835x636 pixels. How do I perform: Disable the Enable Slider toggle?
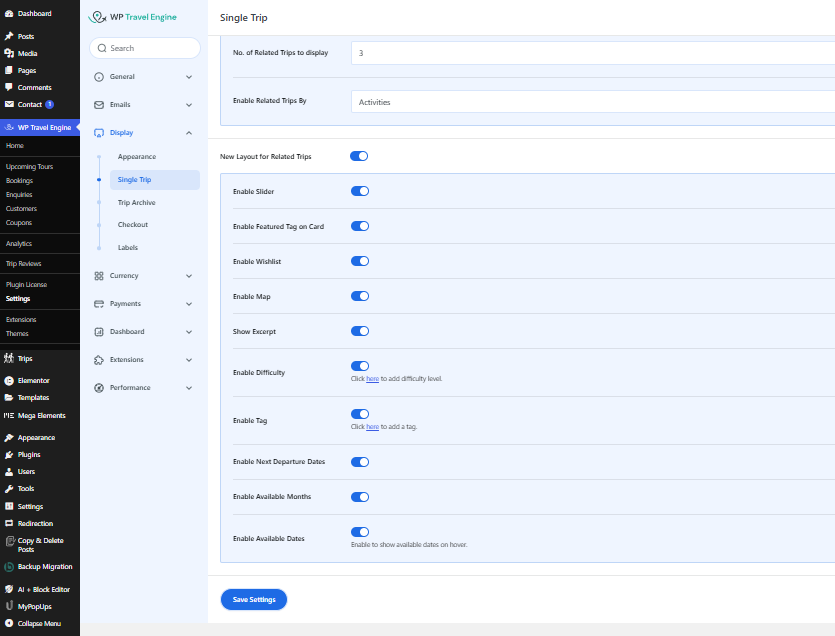(360, 191)
